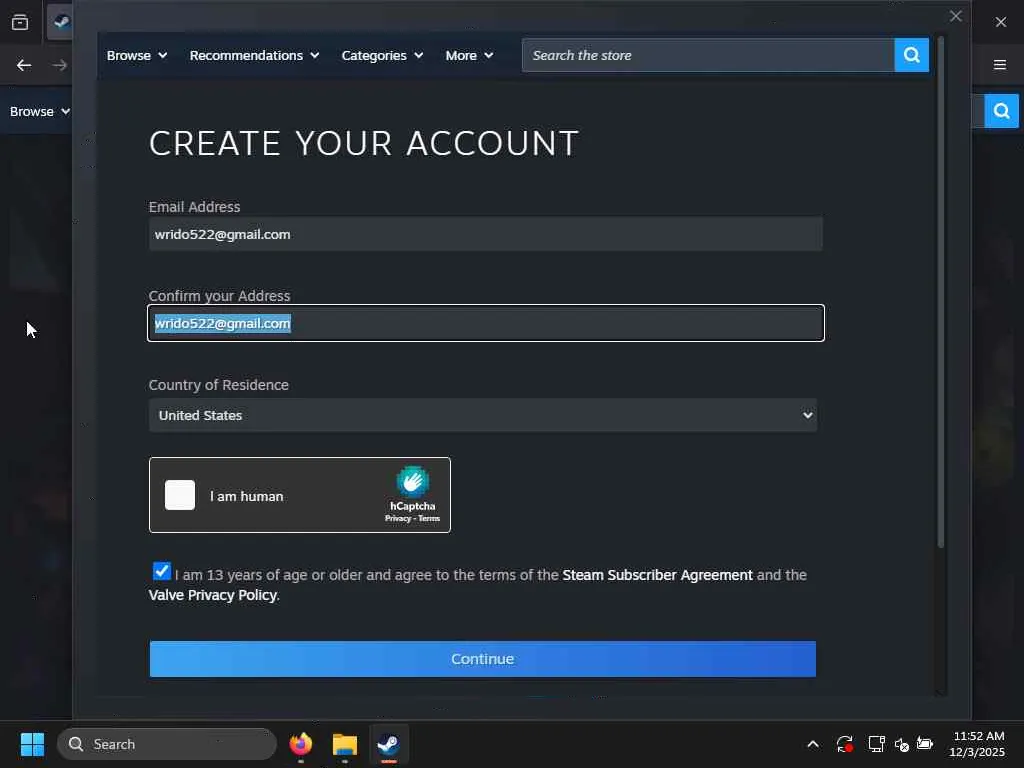Expand the Browse menu in the dialog
This screenshot has height=768, width=1024.
[136, 56]
